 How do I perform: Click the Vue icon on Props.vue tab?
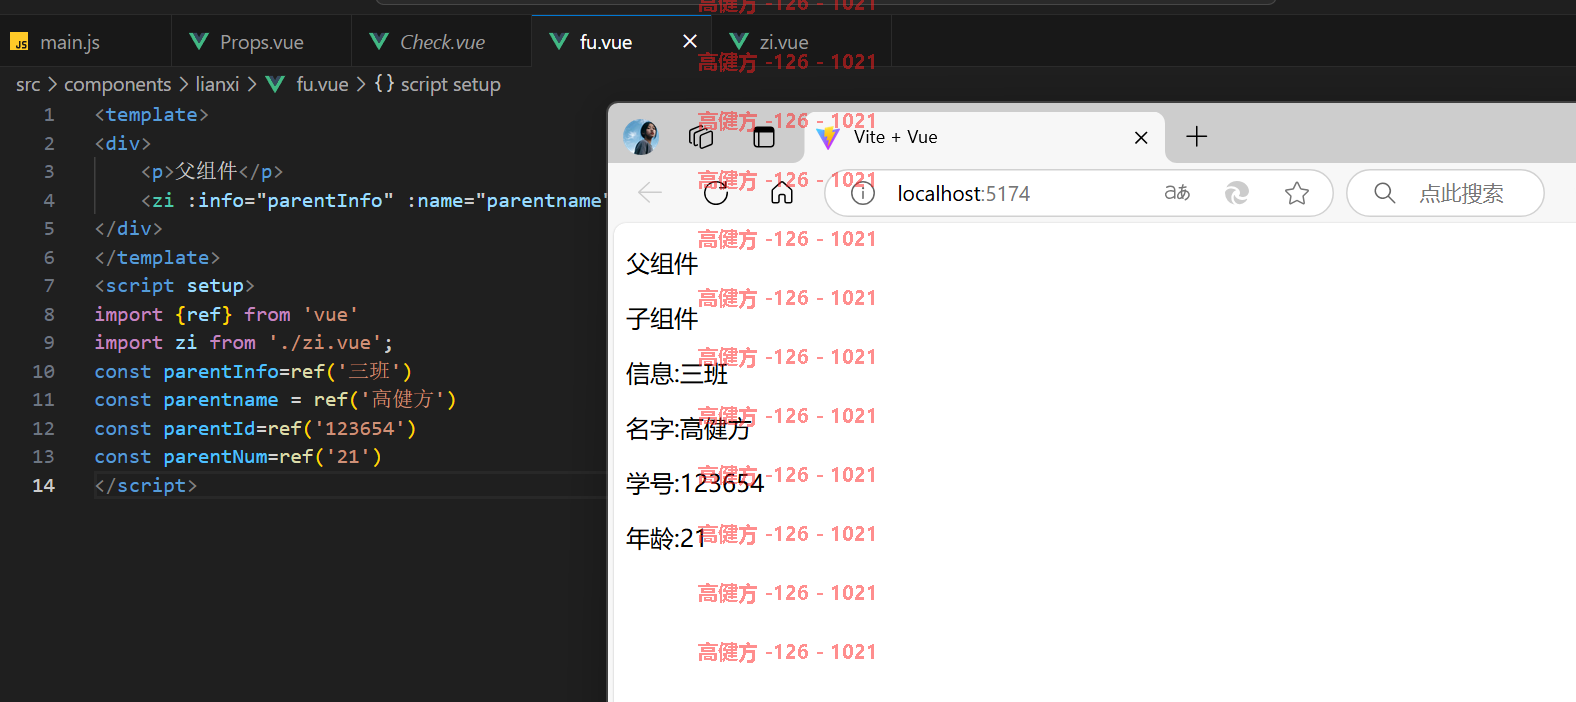[x=199, y=41]
